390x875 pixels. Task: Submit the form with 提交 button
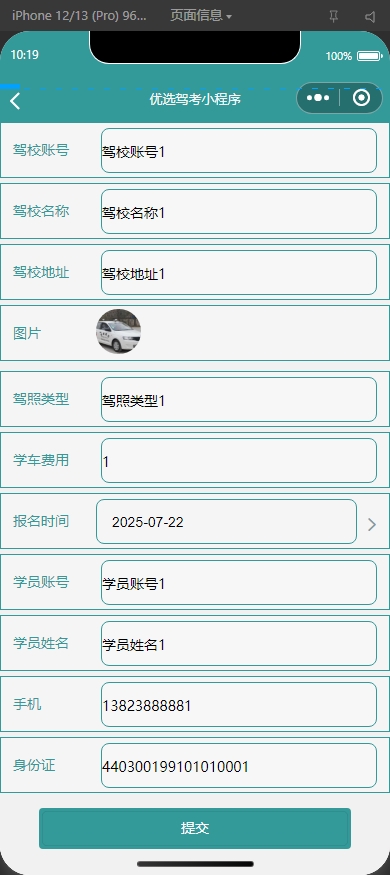click(195, 828)
